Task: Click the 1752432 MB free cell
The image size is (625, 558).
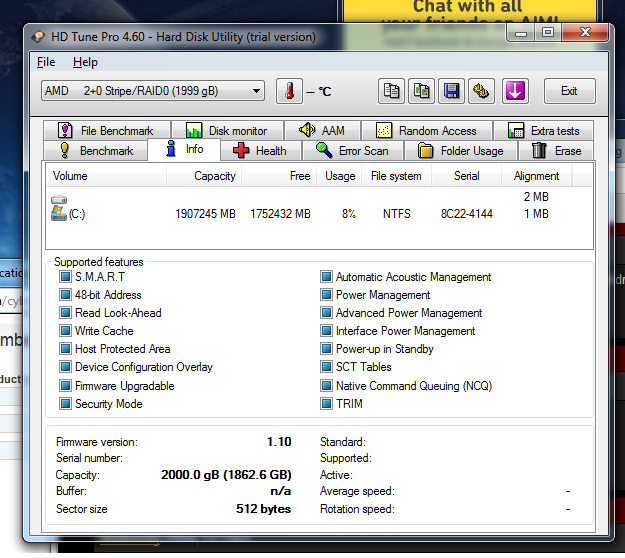Action: (x=280, y=214)
